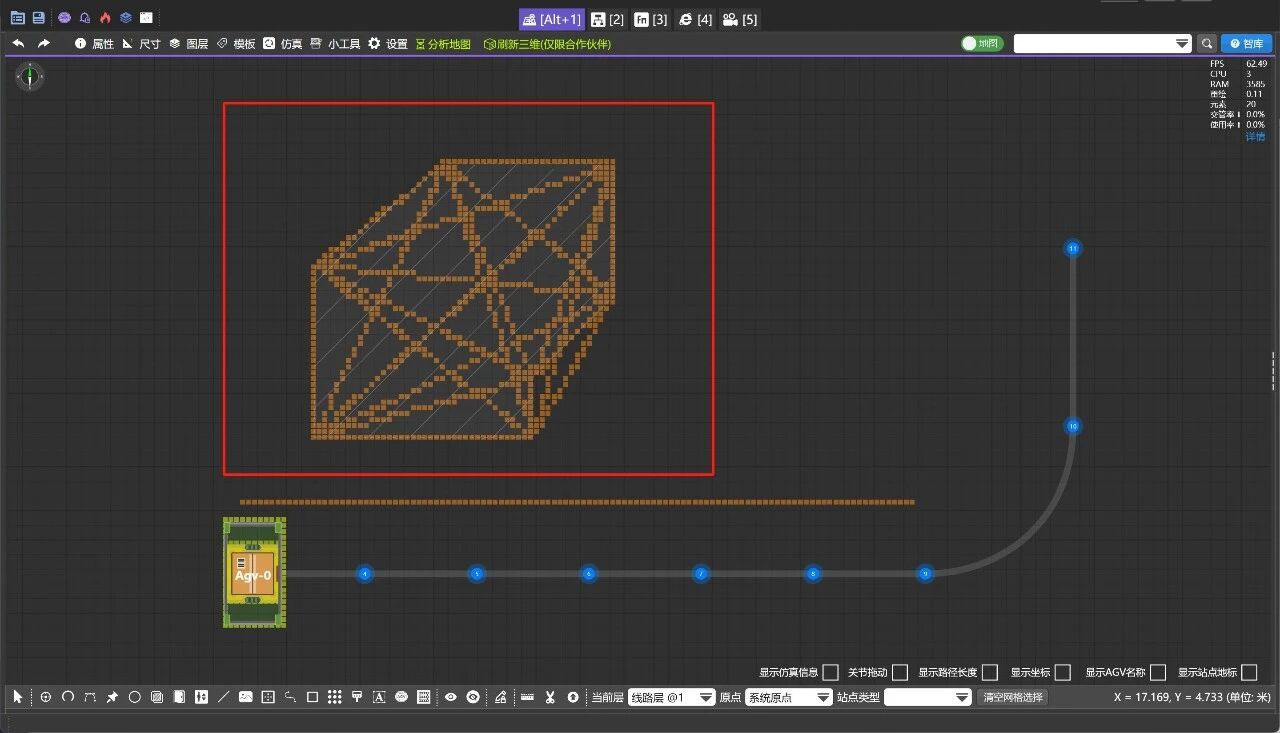Tick the 关节拖动 checkbox
The height and width of the screenshot is (733, 1280).
pos(900,672)
